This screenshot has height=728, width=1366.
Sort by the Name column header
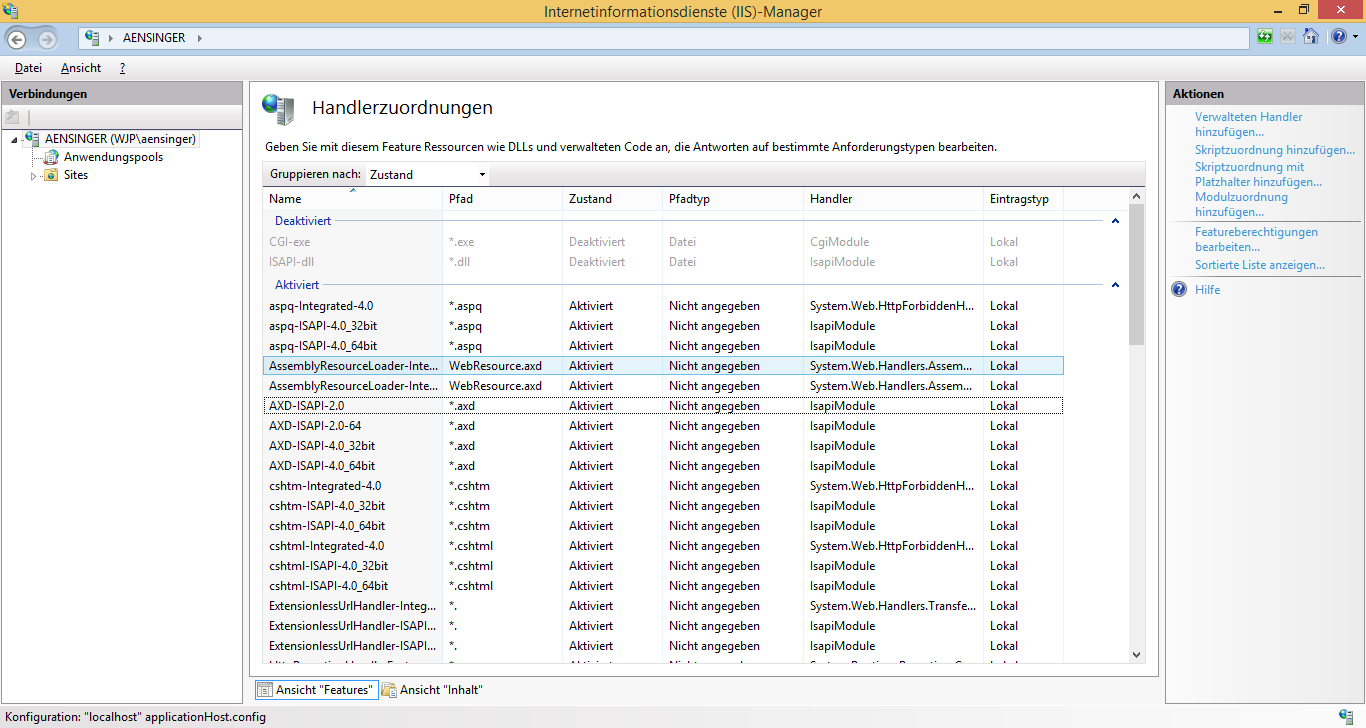pyautogui.click(x=354, y=199)
